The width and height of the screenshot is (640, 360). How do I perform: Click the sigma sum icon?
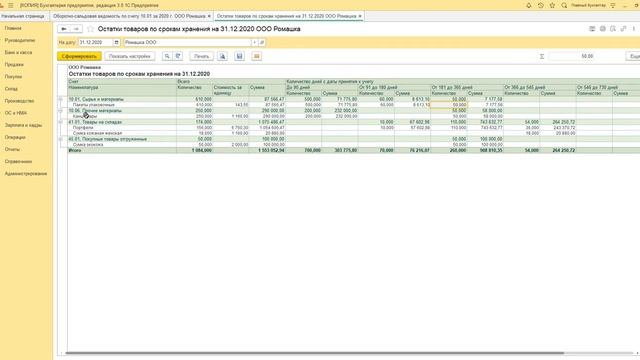click(542, 56)
